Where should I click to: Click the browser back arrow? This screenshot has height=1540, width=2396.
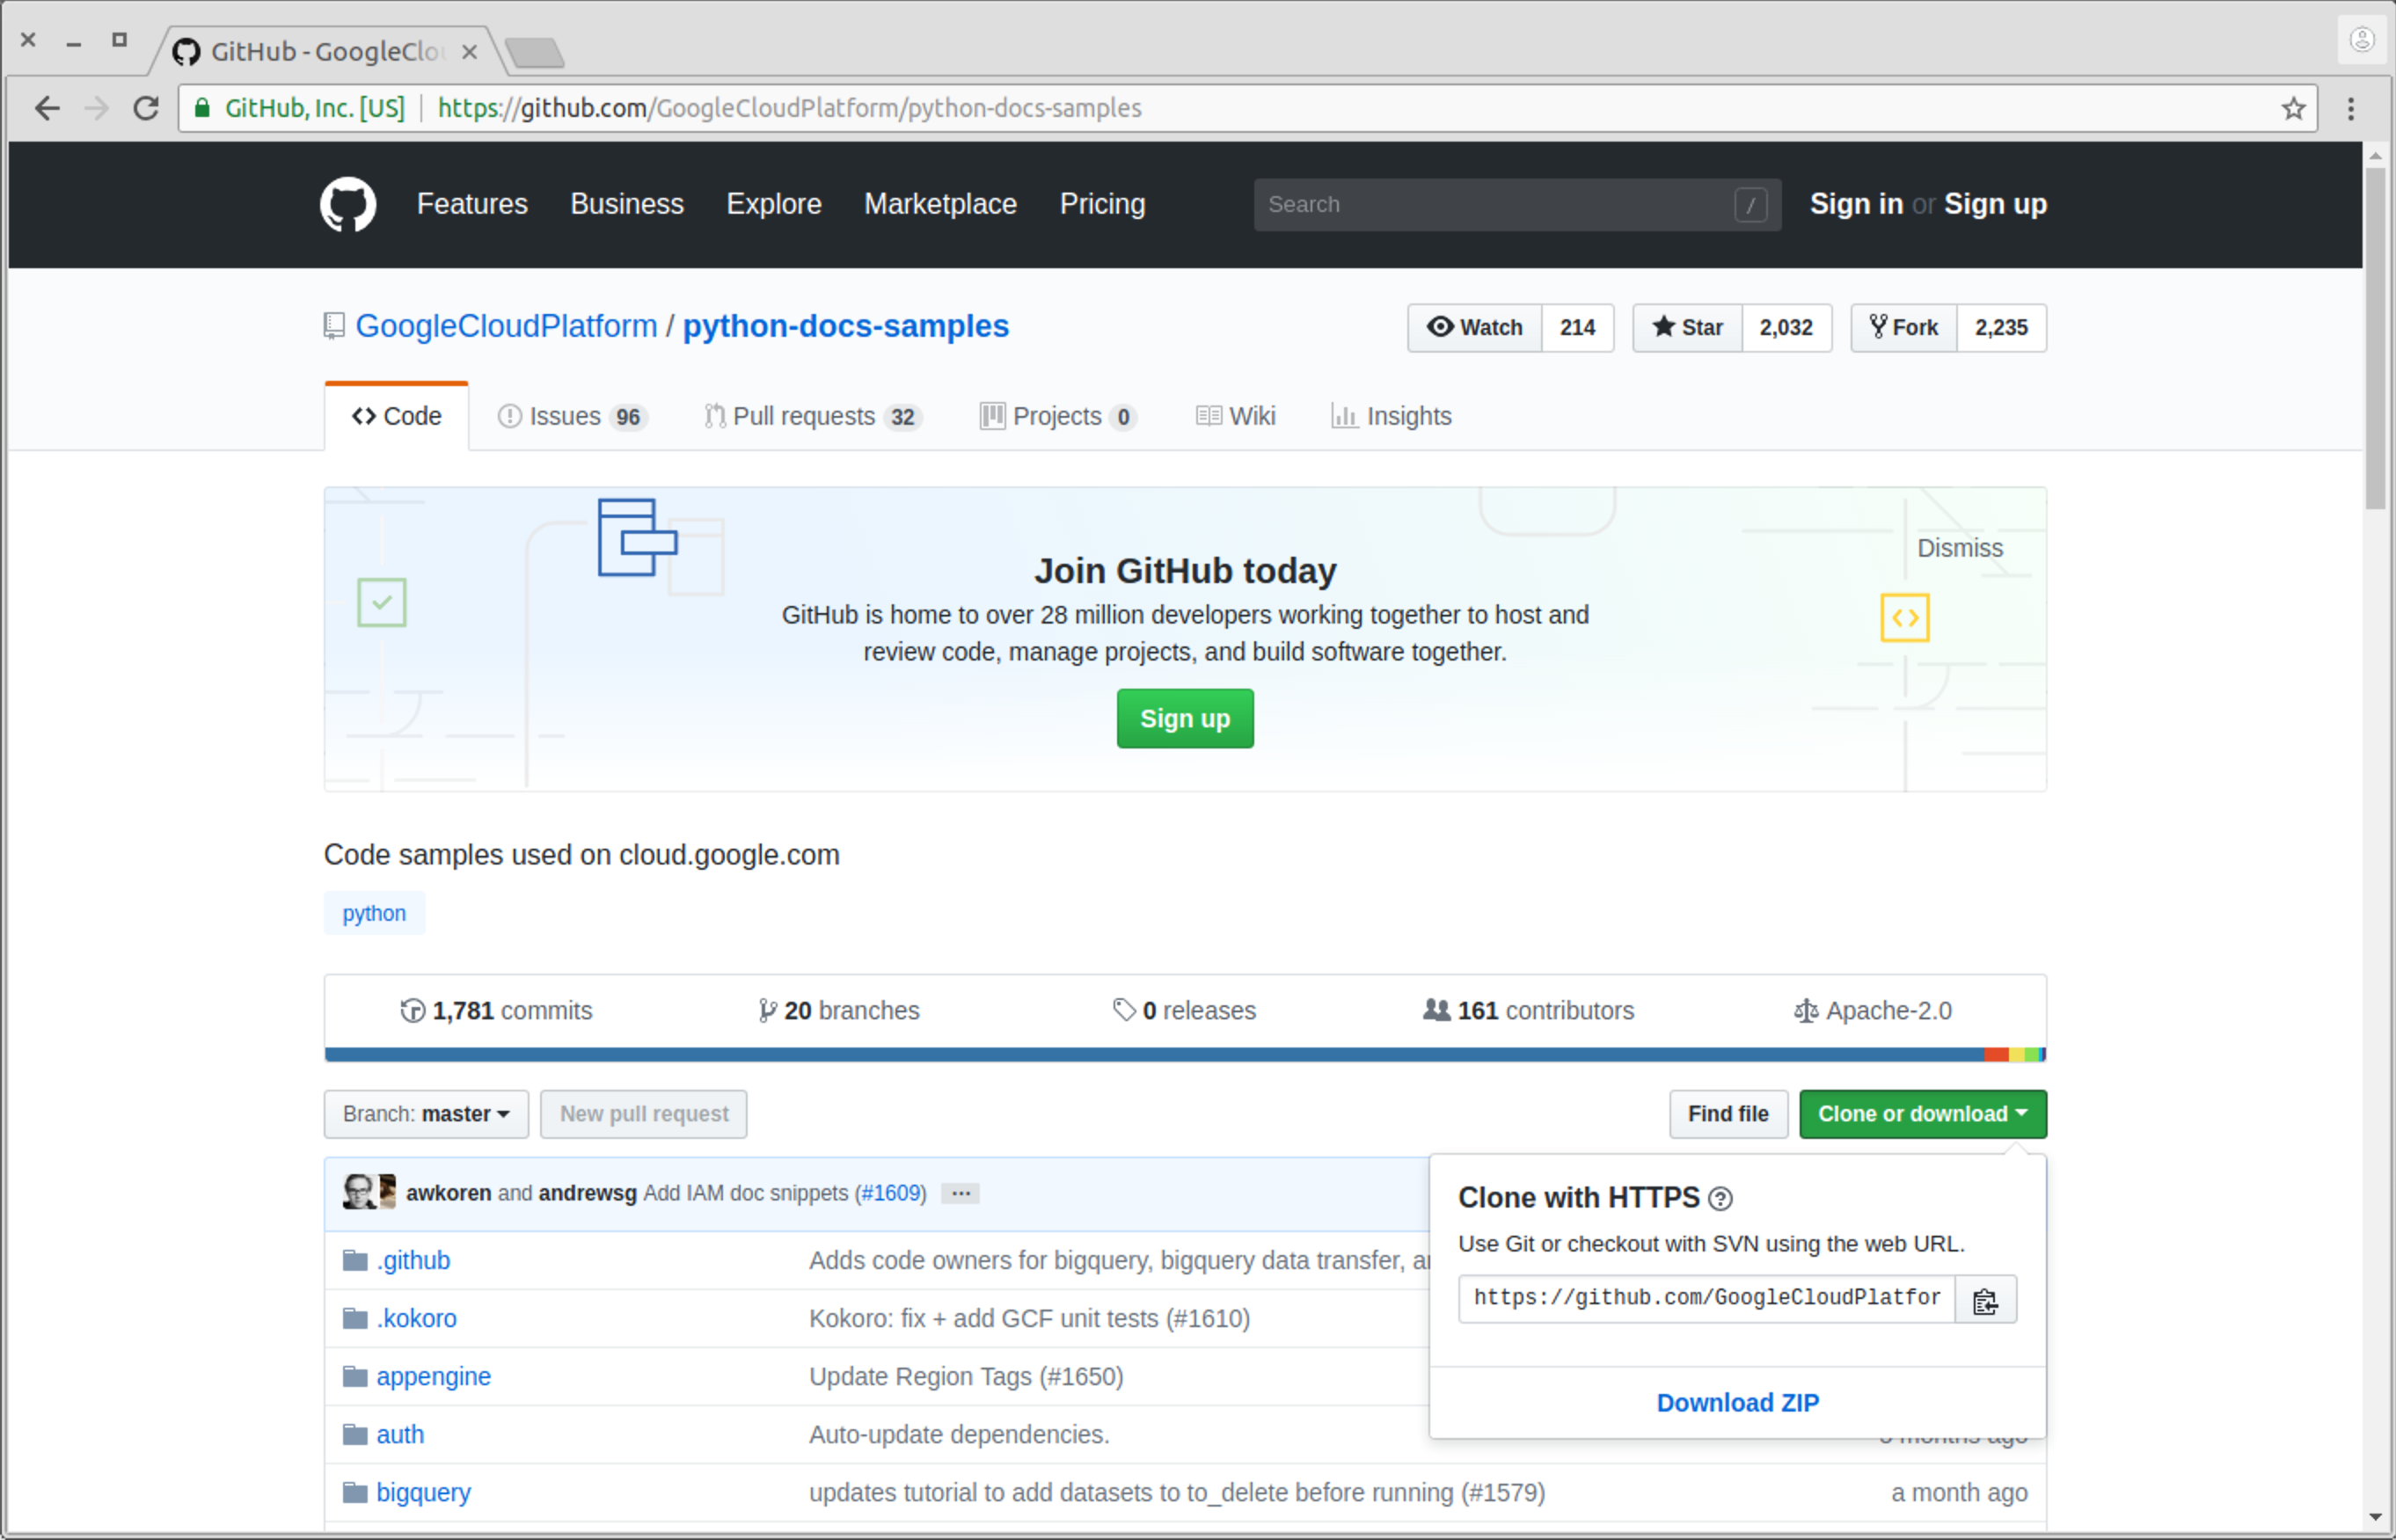click(46, 108)
